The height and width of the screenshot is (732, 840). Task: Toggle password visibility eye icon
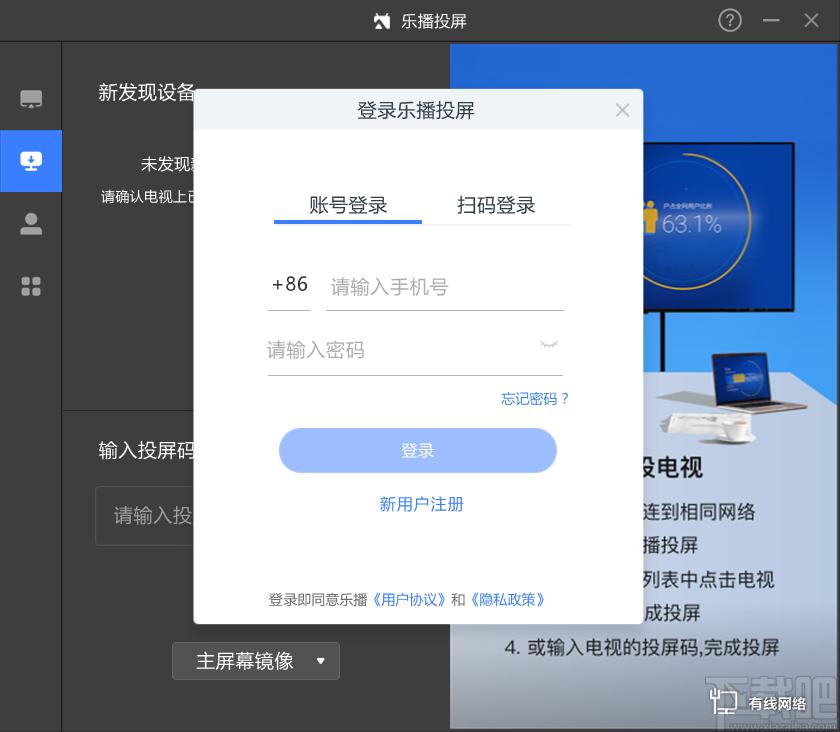[549, 345]
